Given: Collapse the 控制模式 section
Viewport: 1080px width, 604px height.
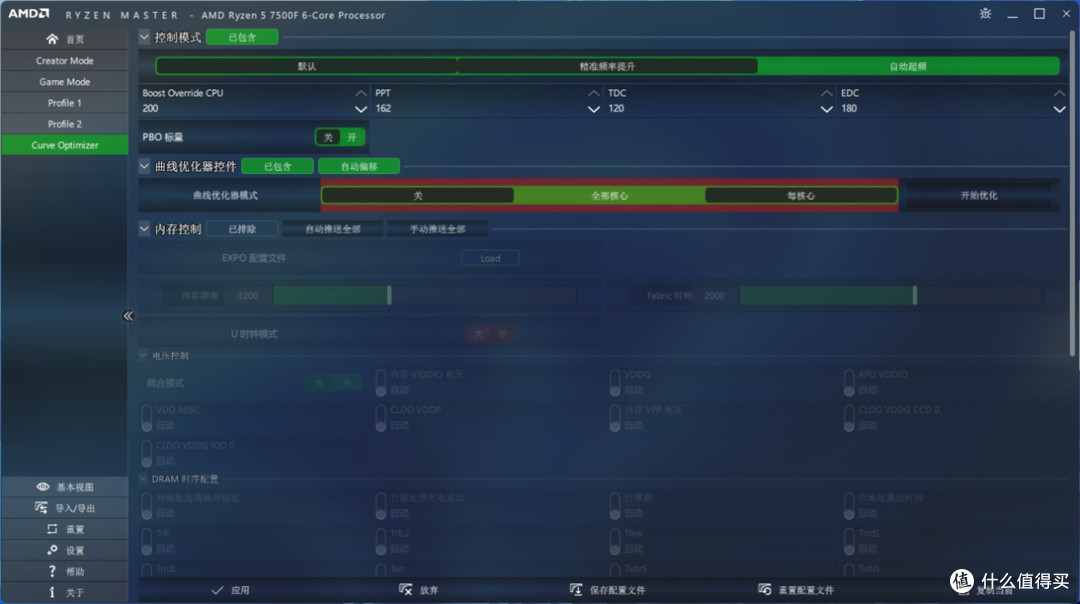Looking at the screenshot, I should click(x=144, y=37).
